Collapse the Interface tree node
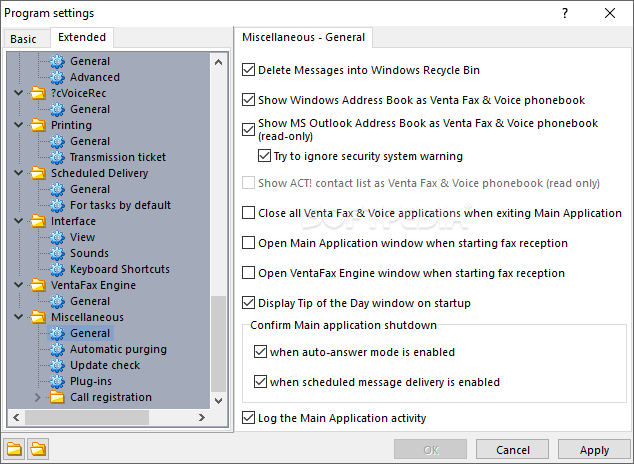 (18, 221)
